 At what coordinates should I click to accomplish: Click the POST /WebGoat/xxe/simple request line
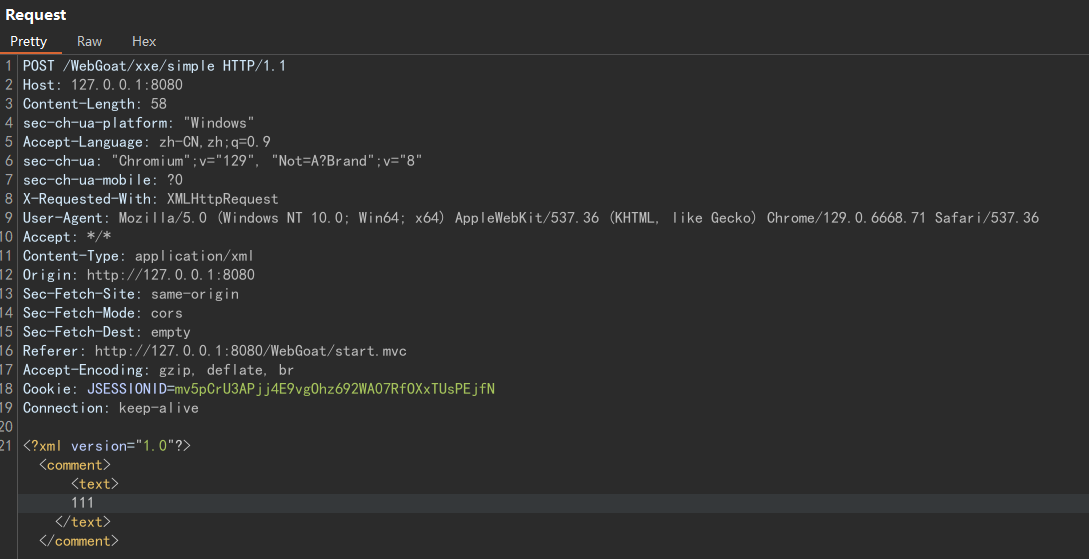[x=154, y=66]
